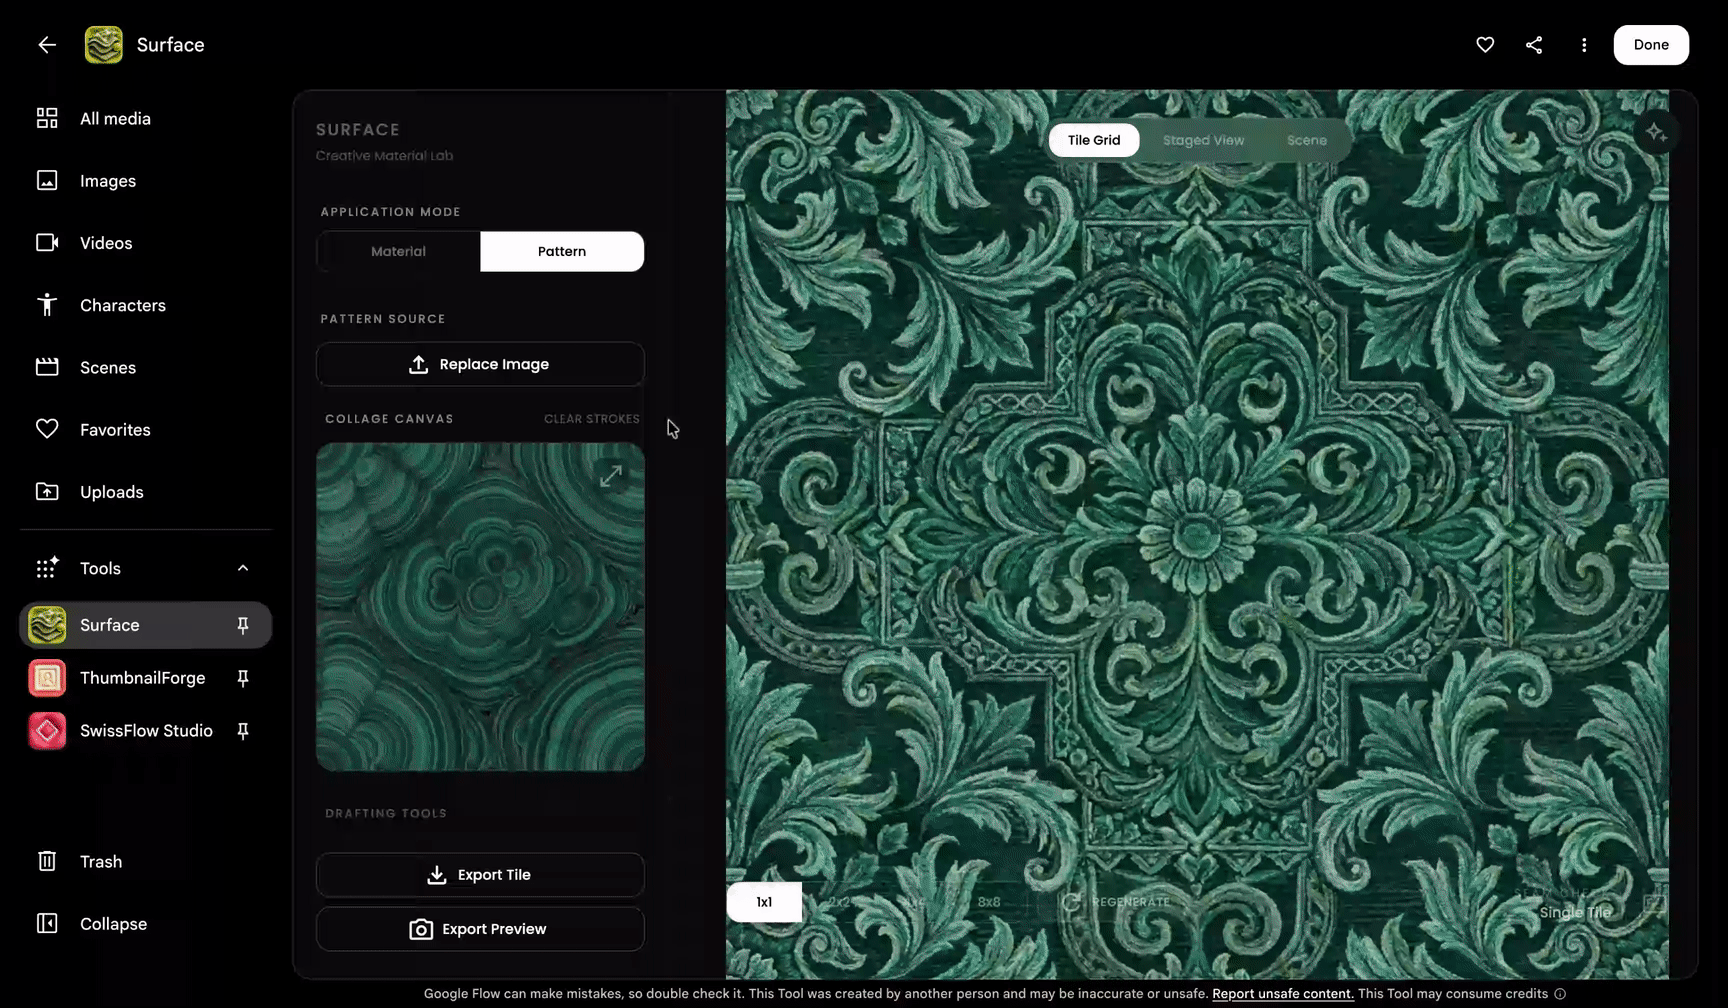The width and height of the screenshot is (1728, 1008).
Task: Select 1x1 tile grid size
Action: pos(764,902)
